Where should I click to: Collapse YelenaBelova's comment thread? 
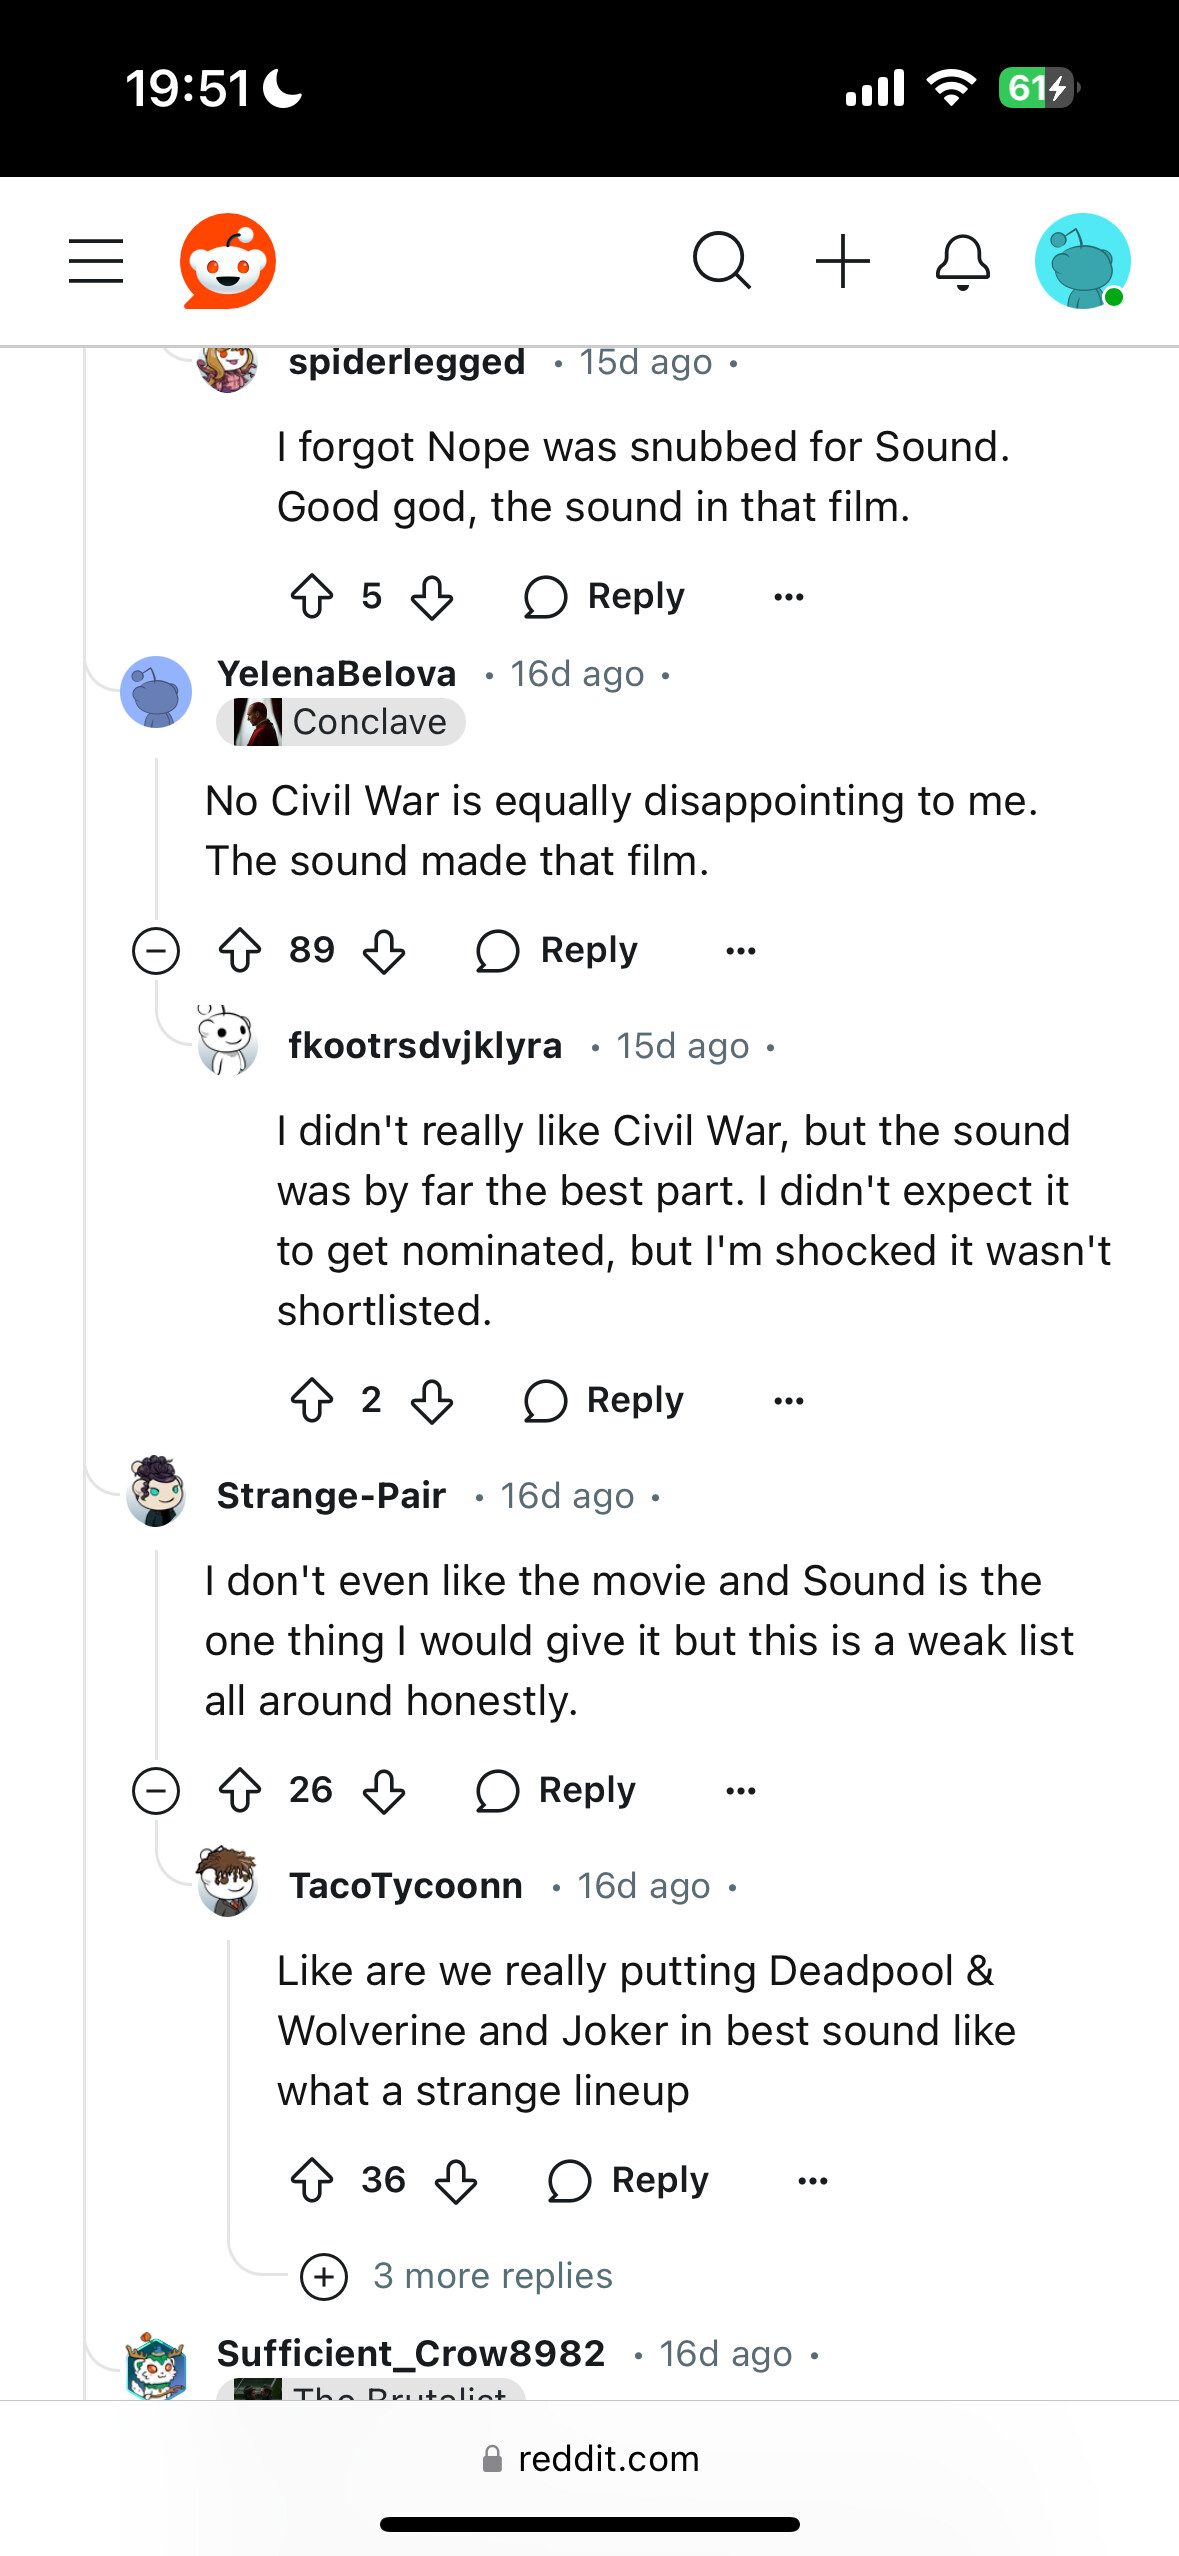(x=156, y=951)
